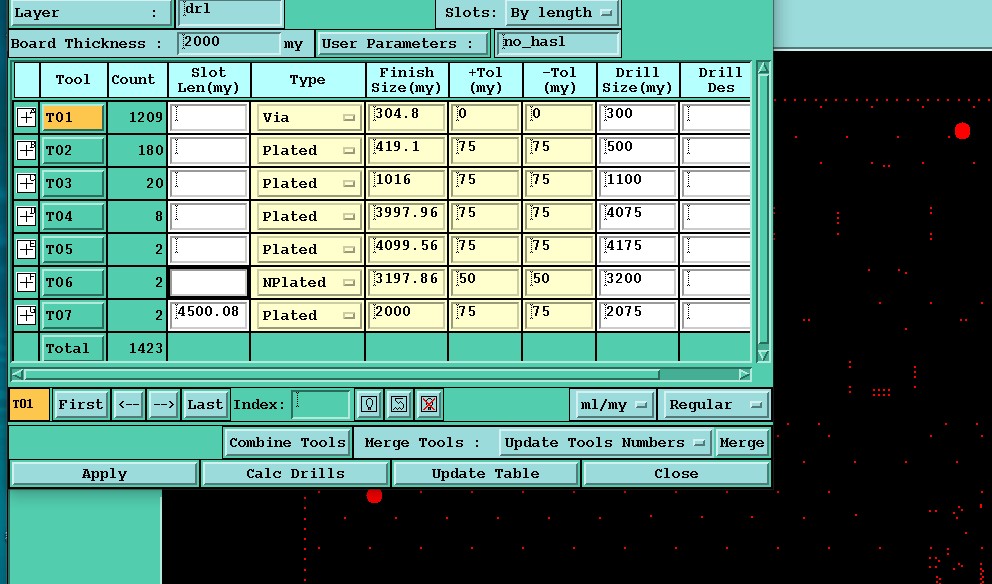Select tool T04 button
The width and height of the screenshot is (992, 584).
pyautogui.click(x=73, y=216)
